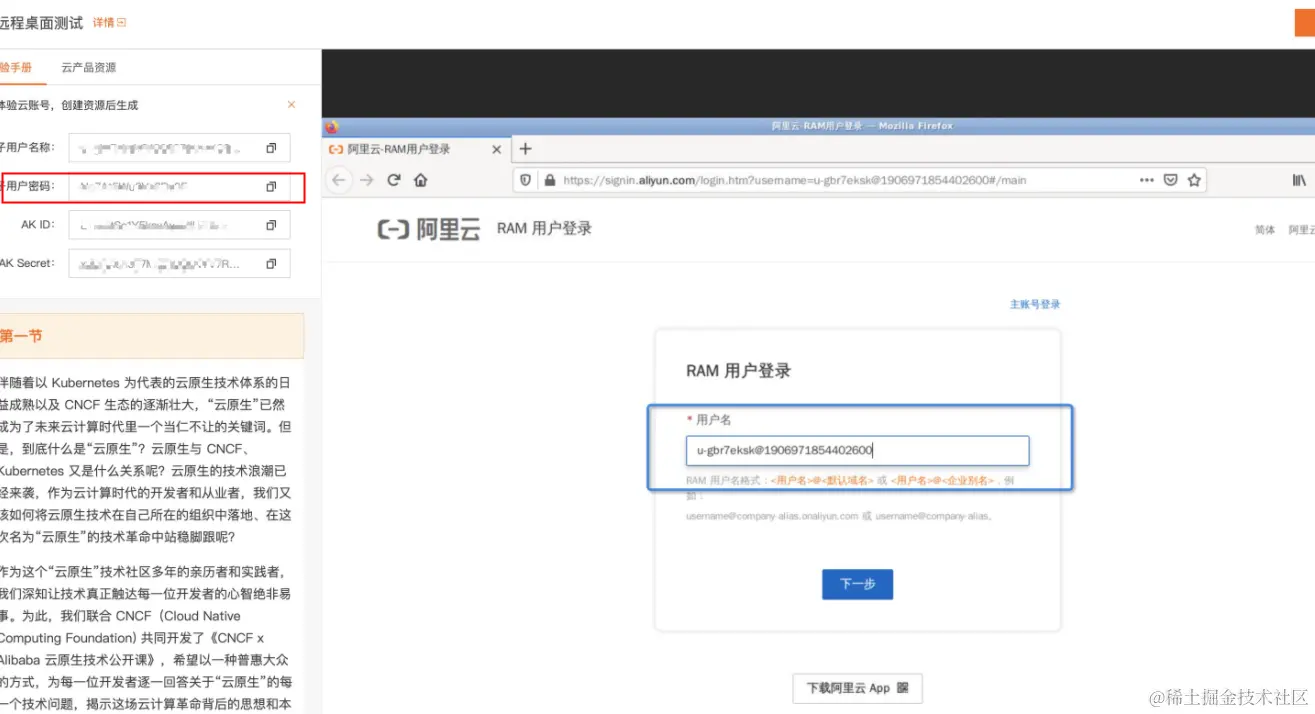This screenshot has height=714, width=1315.
Task: Copy the AK ID value
Action: click(271, 225)
